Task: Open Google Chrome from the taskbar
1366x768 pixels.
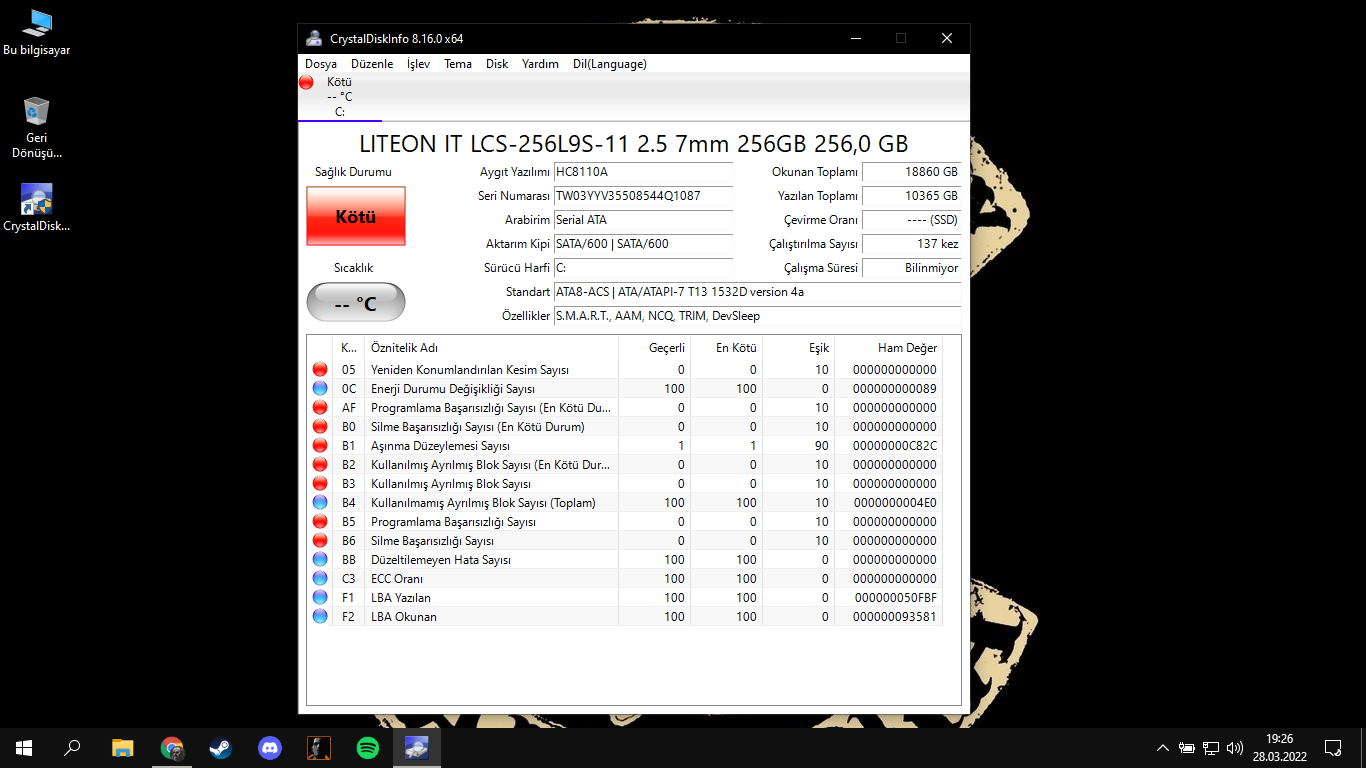Action: [x=172, y=748]
